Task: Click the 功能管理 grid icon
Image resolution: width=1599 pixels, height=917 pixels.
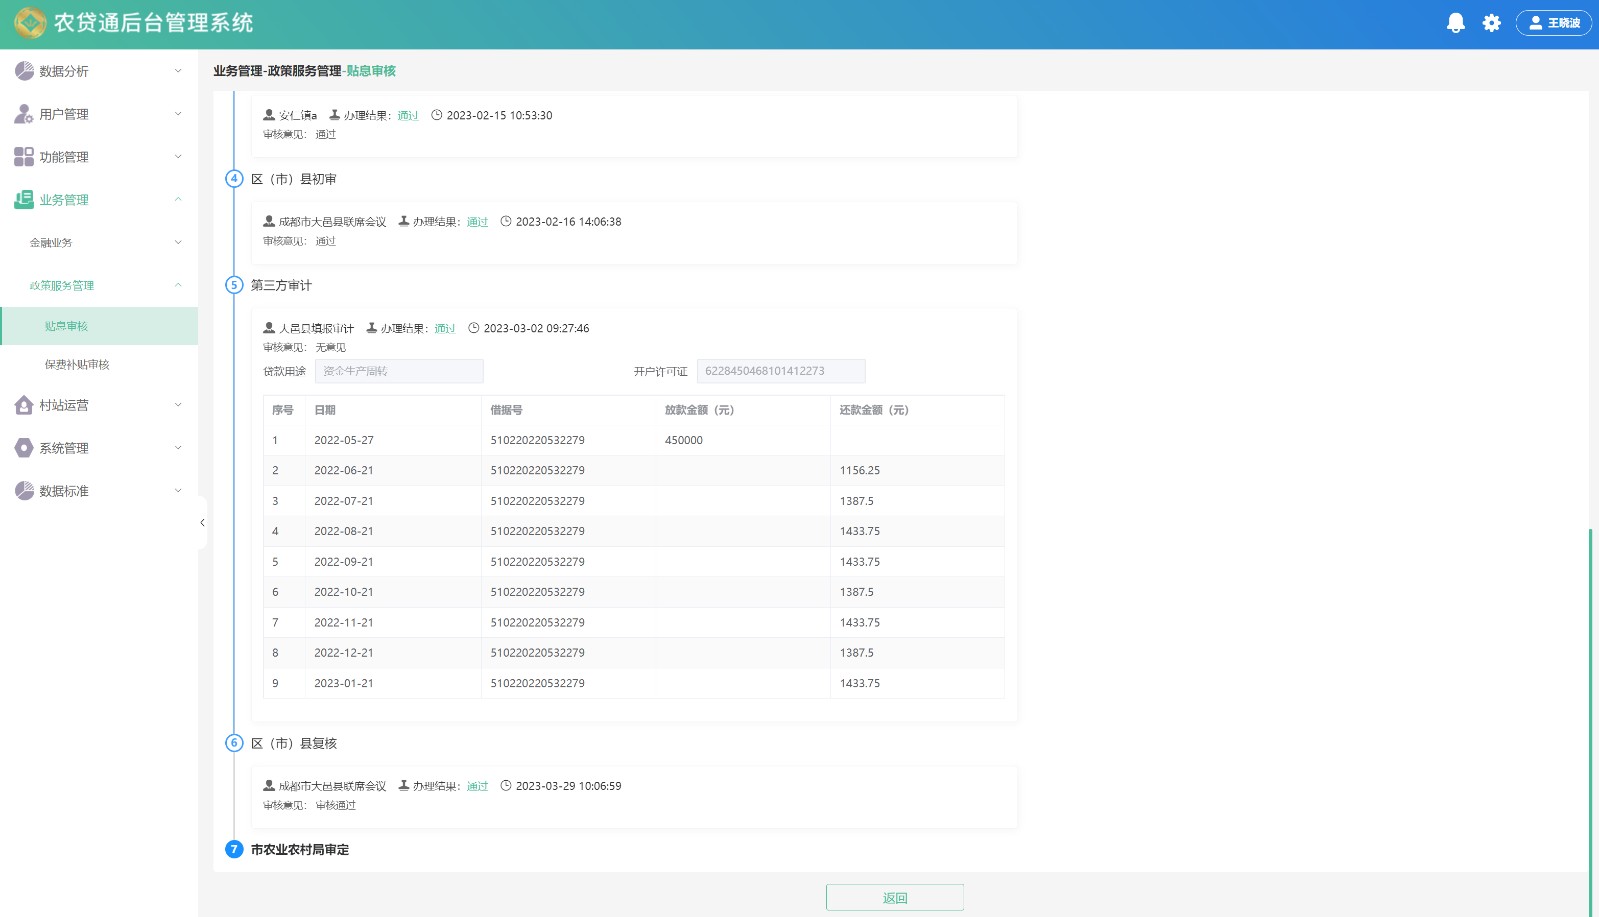Action: (24, 157)
